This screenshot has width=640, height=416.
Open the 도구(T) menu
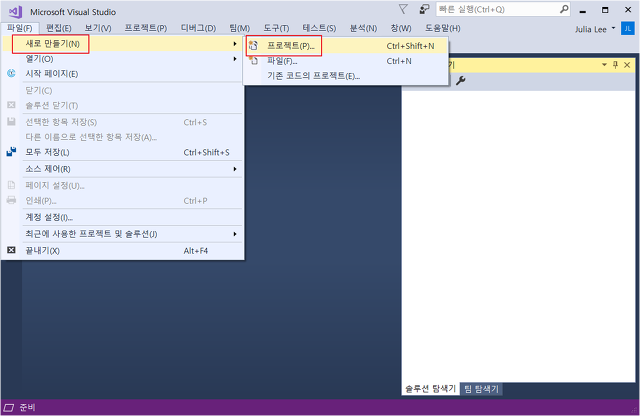[x=276, y=28]
